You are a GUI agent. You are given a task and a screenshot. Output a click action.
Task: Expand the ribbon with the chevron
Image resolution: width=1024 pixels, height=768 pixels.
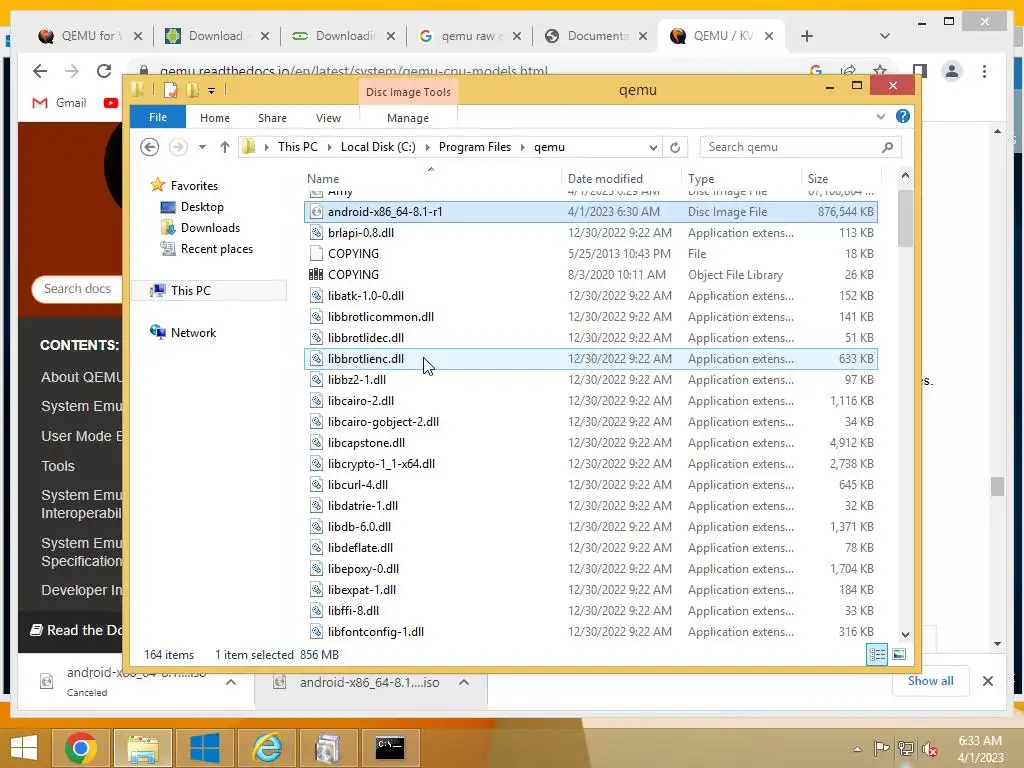880,116
